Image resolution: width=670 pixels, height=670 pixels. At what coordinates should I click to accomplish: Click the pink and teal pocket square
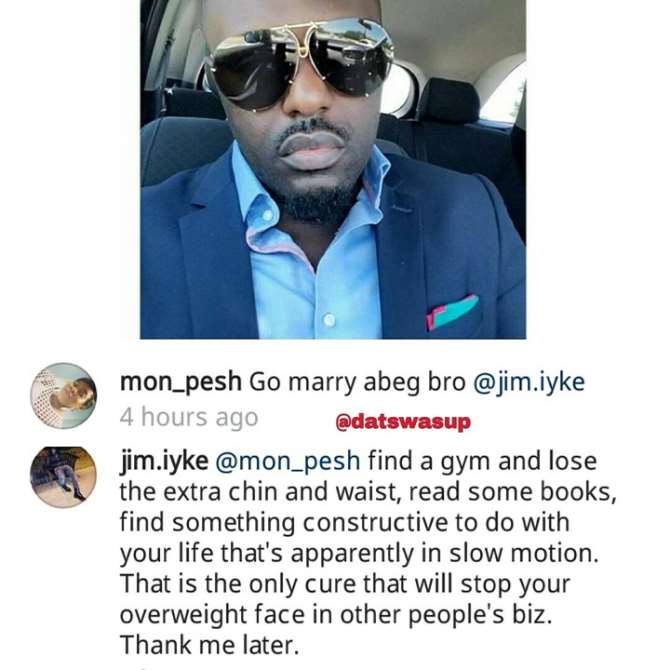coord(451,312)
